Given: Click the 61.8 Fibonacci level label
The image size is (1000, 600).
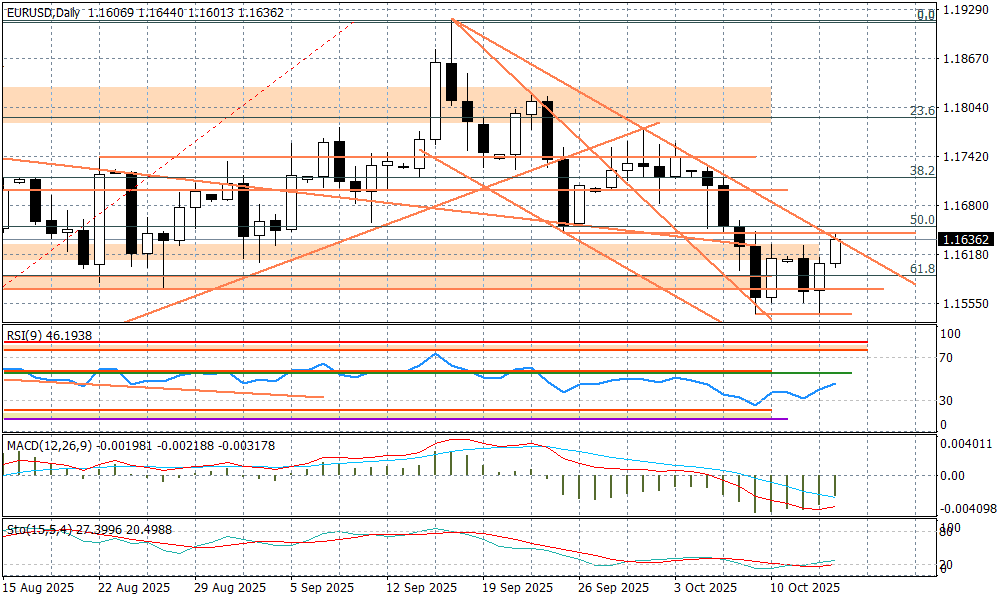Looking at the screenshot, I should coord(923,269).
